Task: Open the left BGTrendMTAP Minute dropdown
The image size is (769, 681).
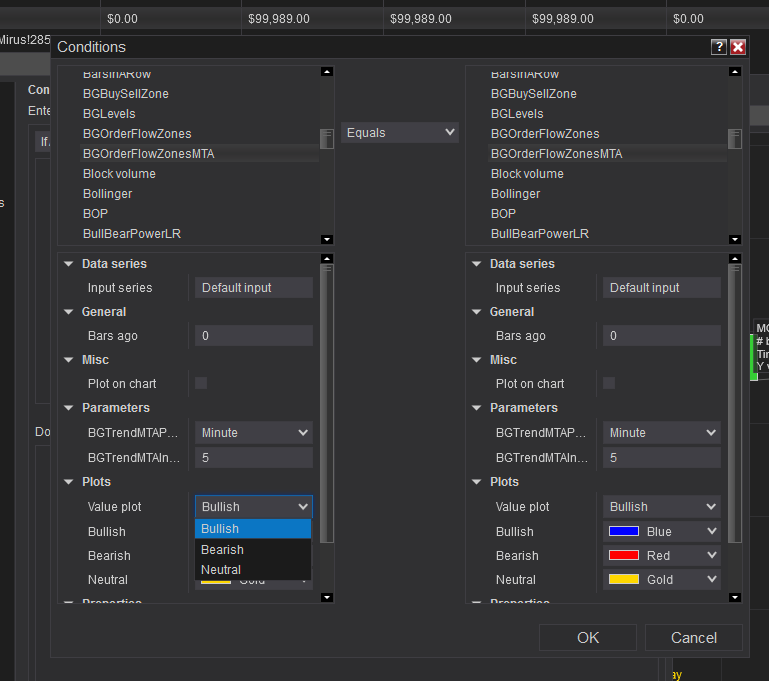Action: point(254,433)
